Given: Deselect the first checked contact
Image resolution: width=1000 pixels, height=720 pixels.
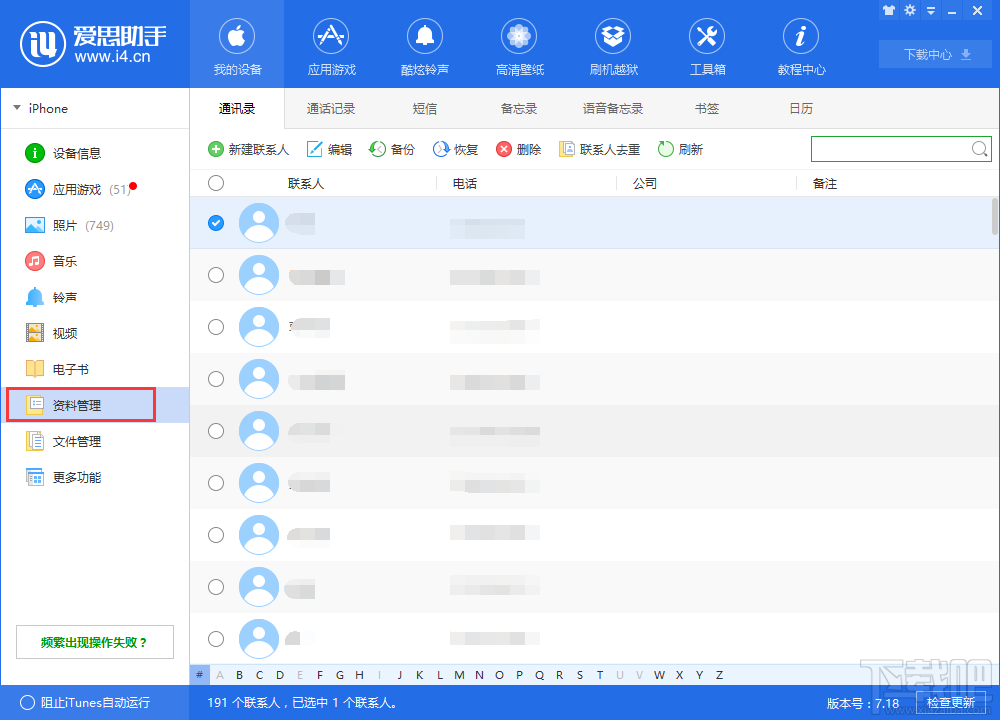Looking at the screenshot, I should coord(215,223).
